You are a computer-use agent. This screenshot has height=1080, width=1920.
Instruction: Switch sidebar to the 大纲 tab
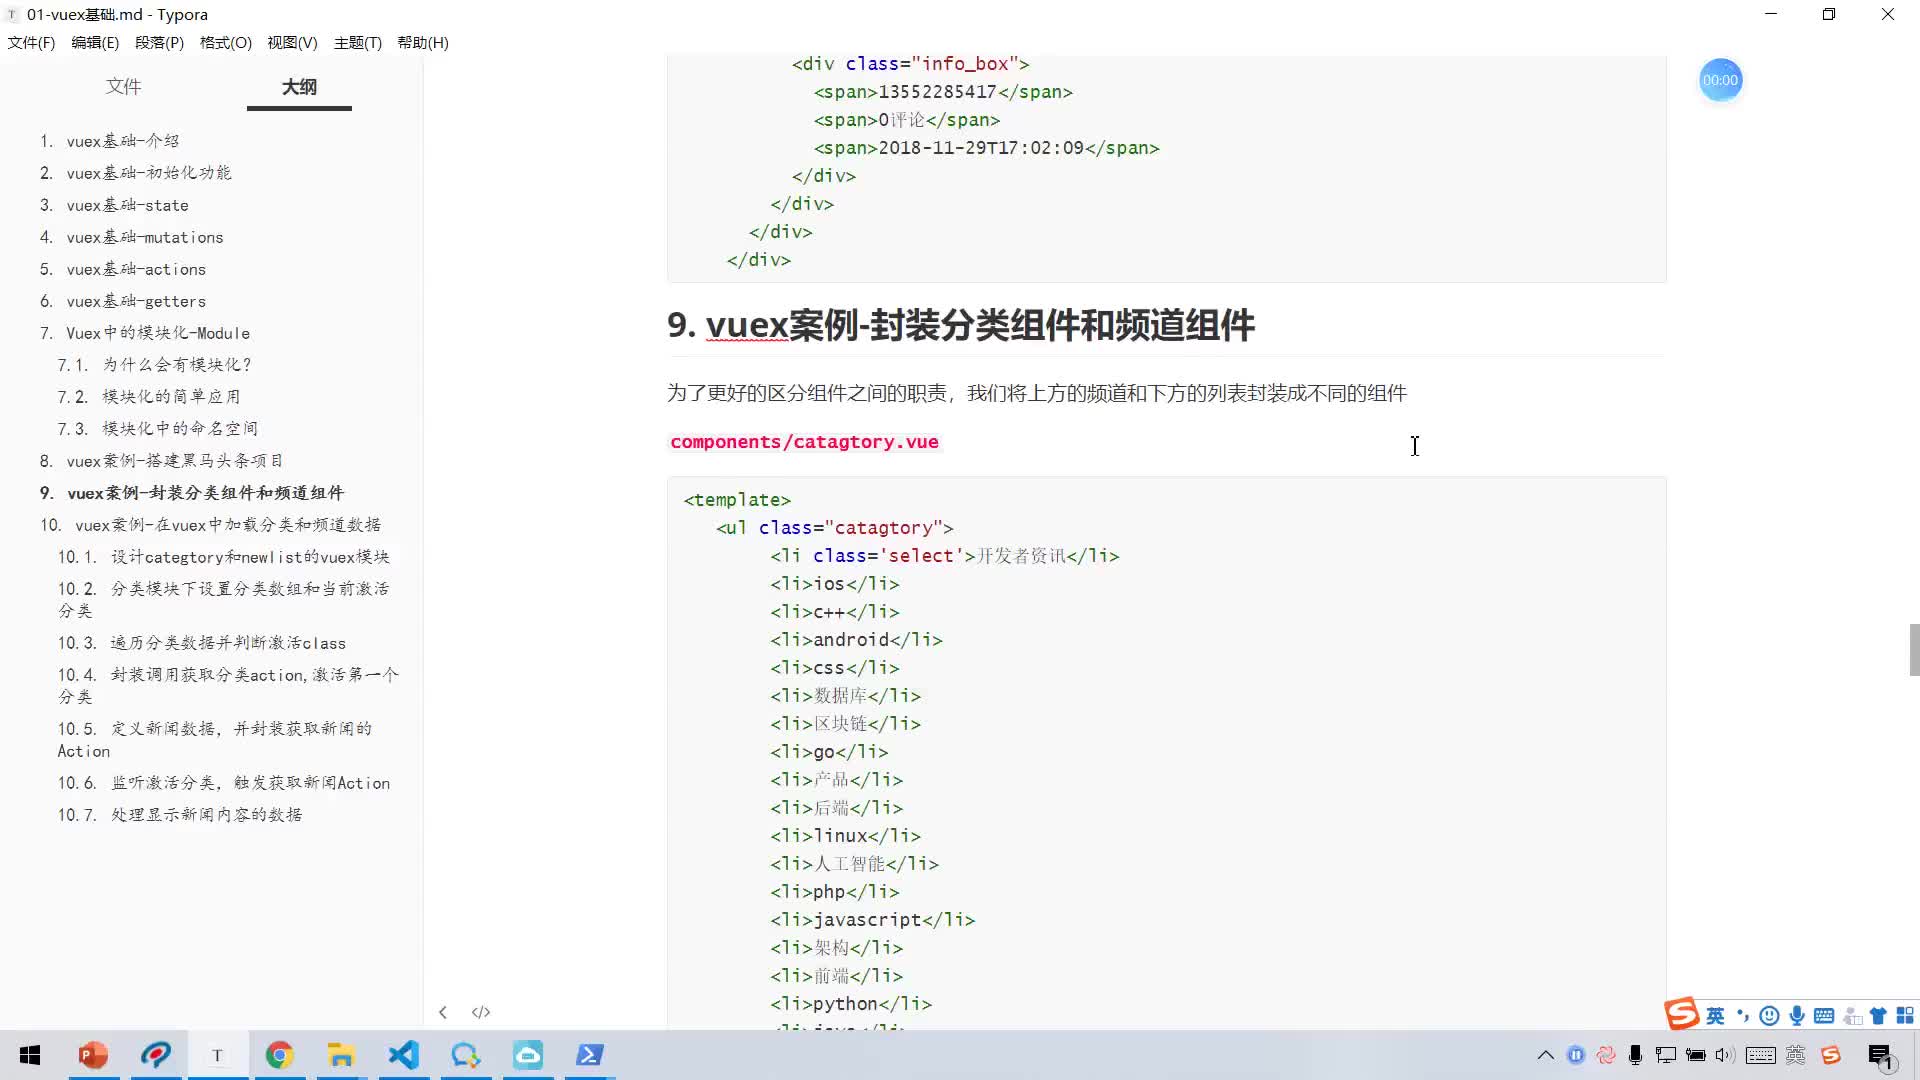(299, 86)
